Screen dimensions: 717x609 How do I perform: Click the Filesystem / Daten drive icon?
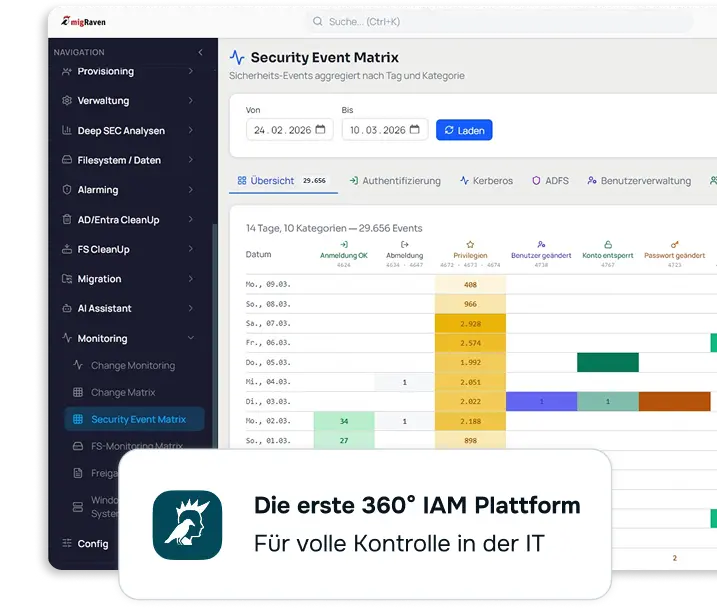(x=67, y=160)
